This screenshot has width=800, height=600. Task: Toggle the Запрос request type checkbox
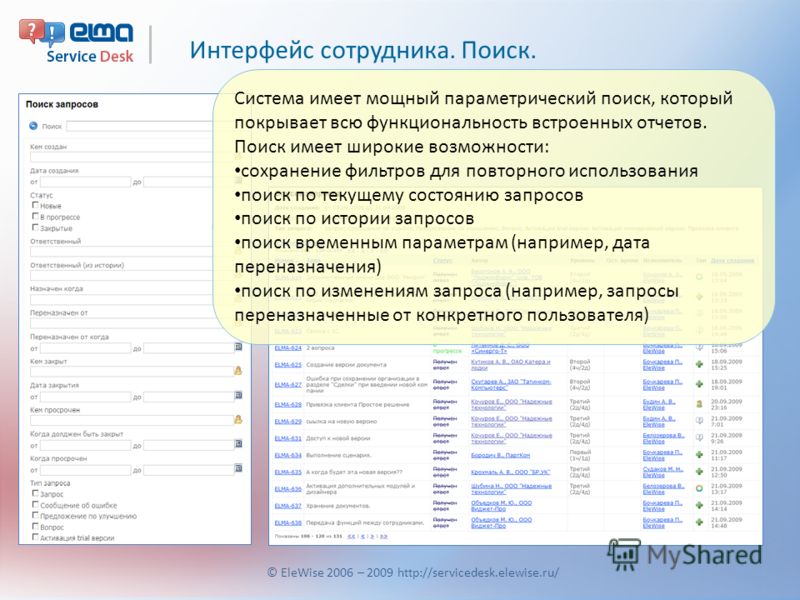(x=35, y=493)
